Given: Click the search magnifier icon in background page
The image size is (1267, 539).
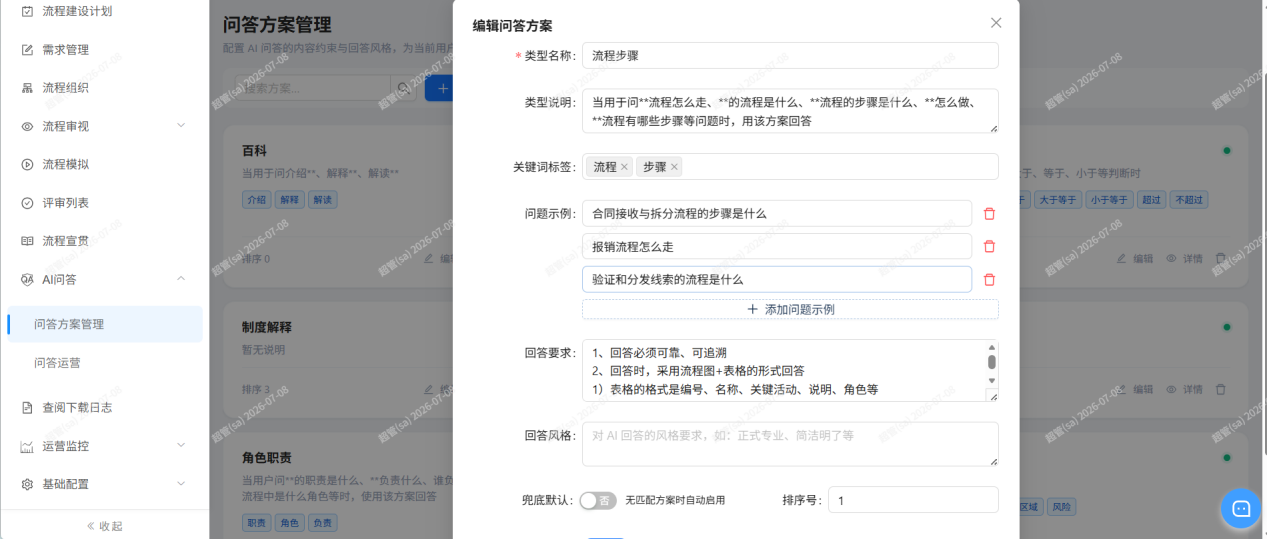Looking at the screenshot, I should (402, 88).
